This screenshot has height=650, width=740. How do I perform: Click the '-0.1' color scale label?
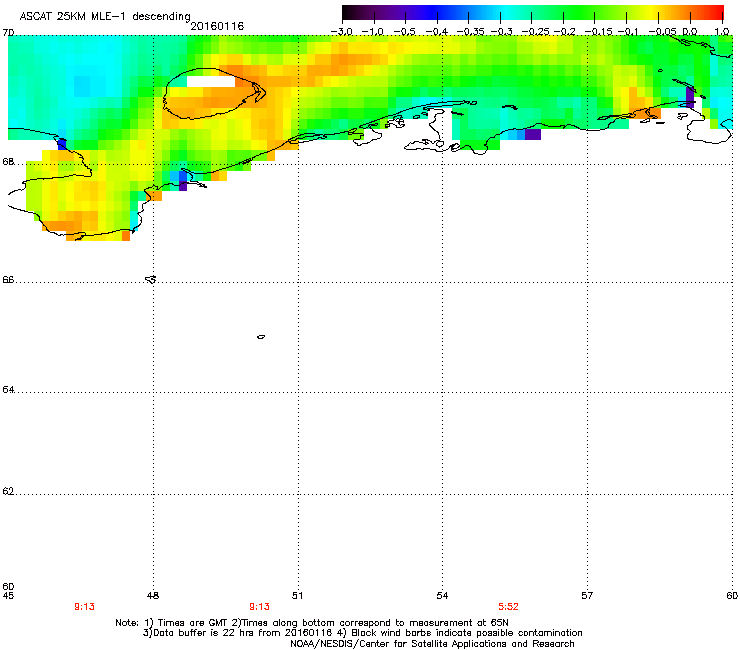click(x=628, y=32)
